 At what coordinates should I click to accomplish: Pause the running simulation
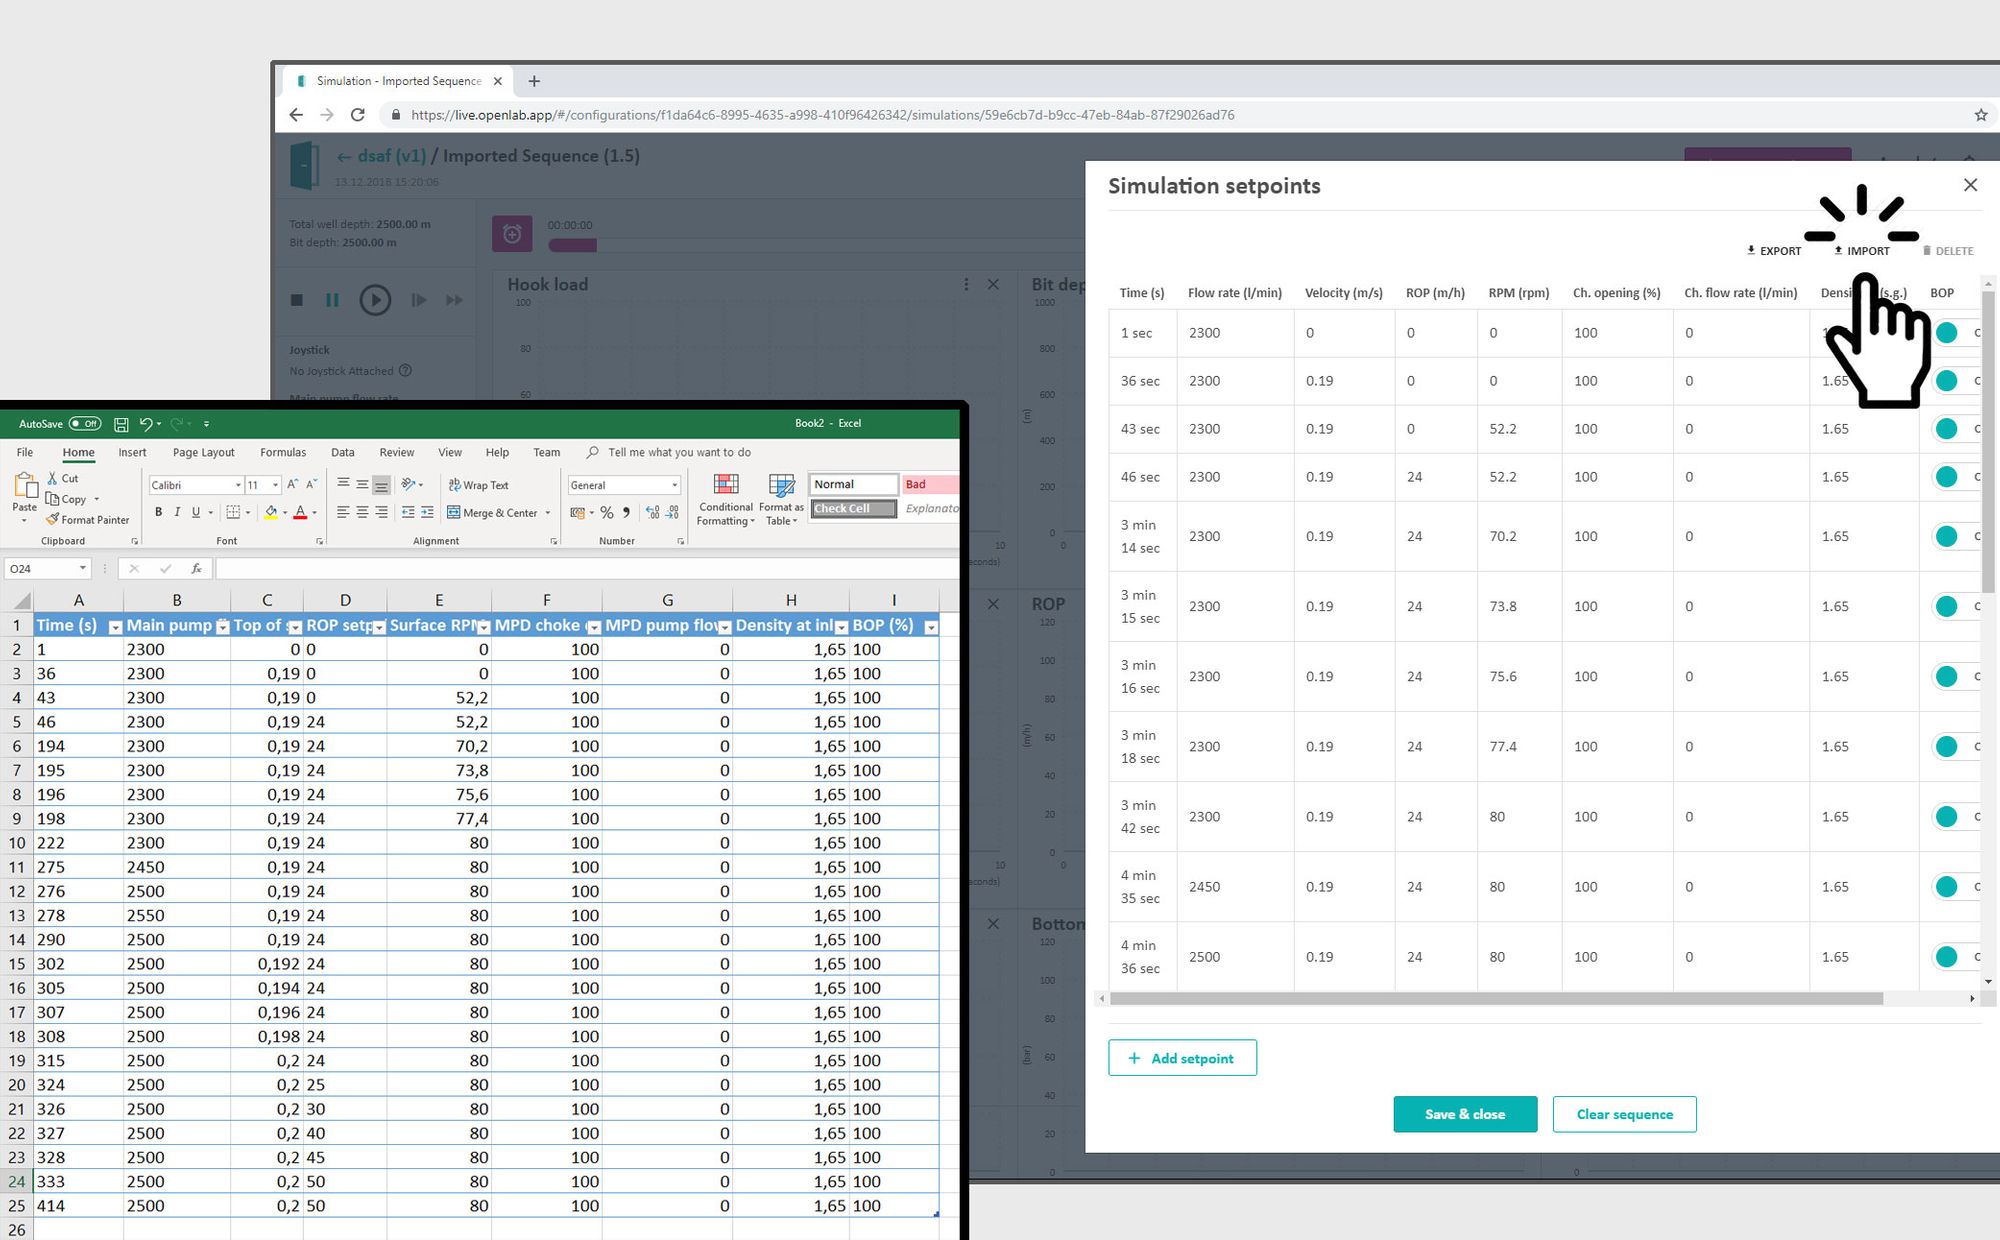[x=332, y=299]
